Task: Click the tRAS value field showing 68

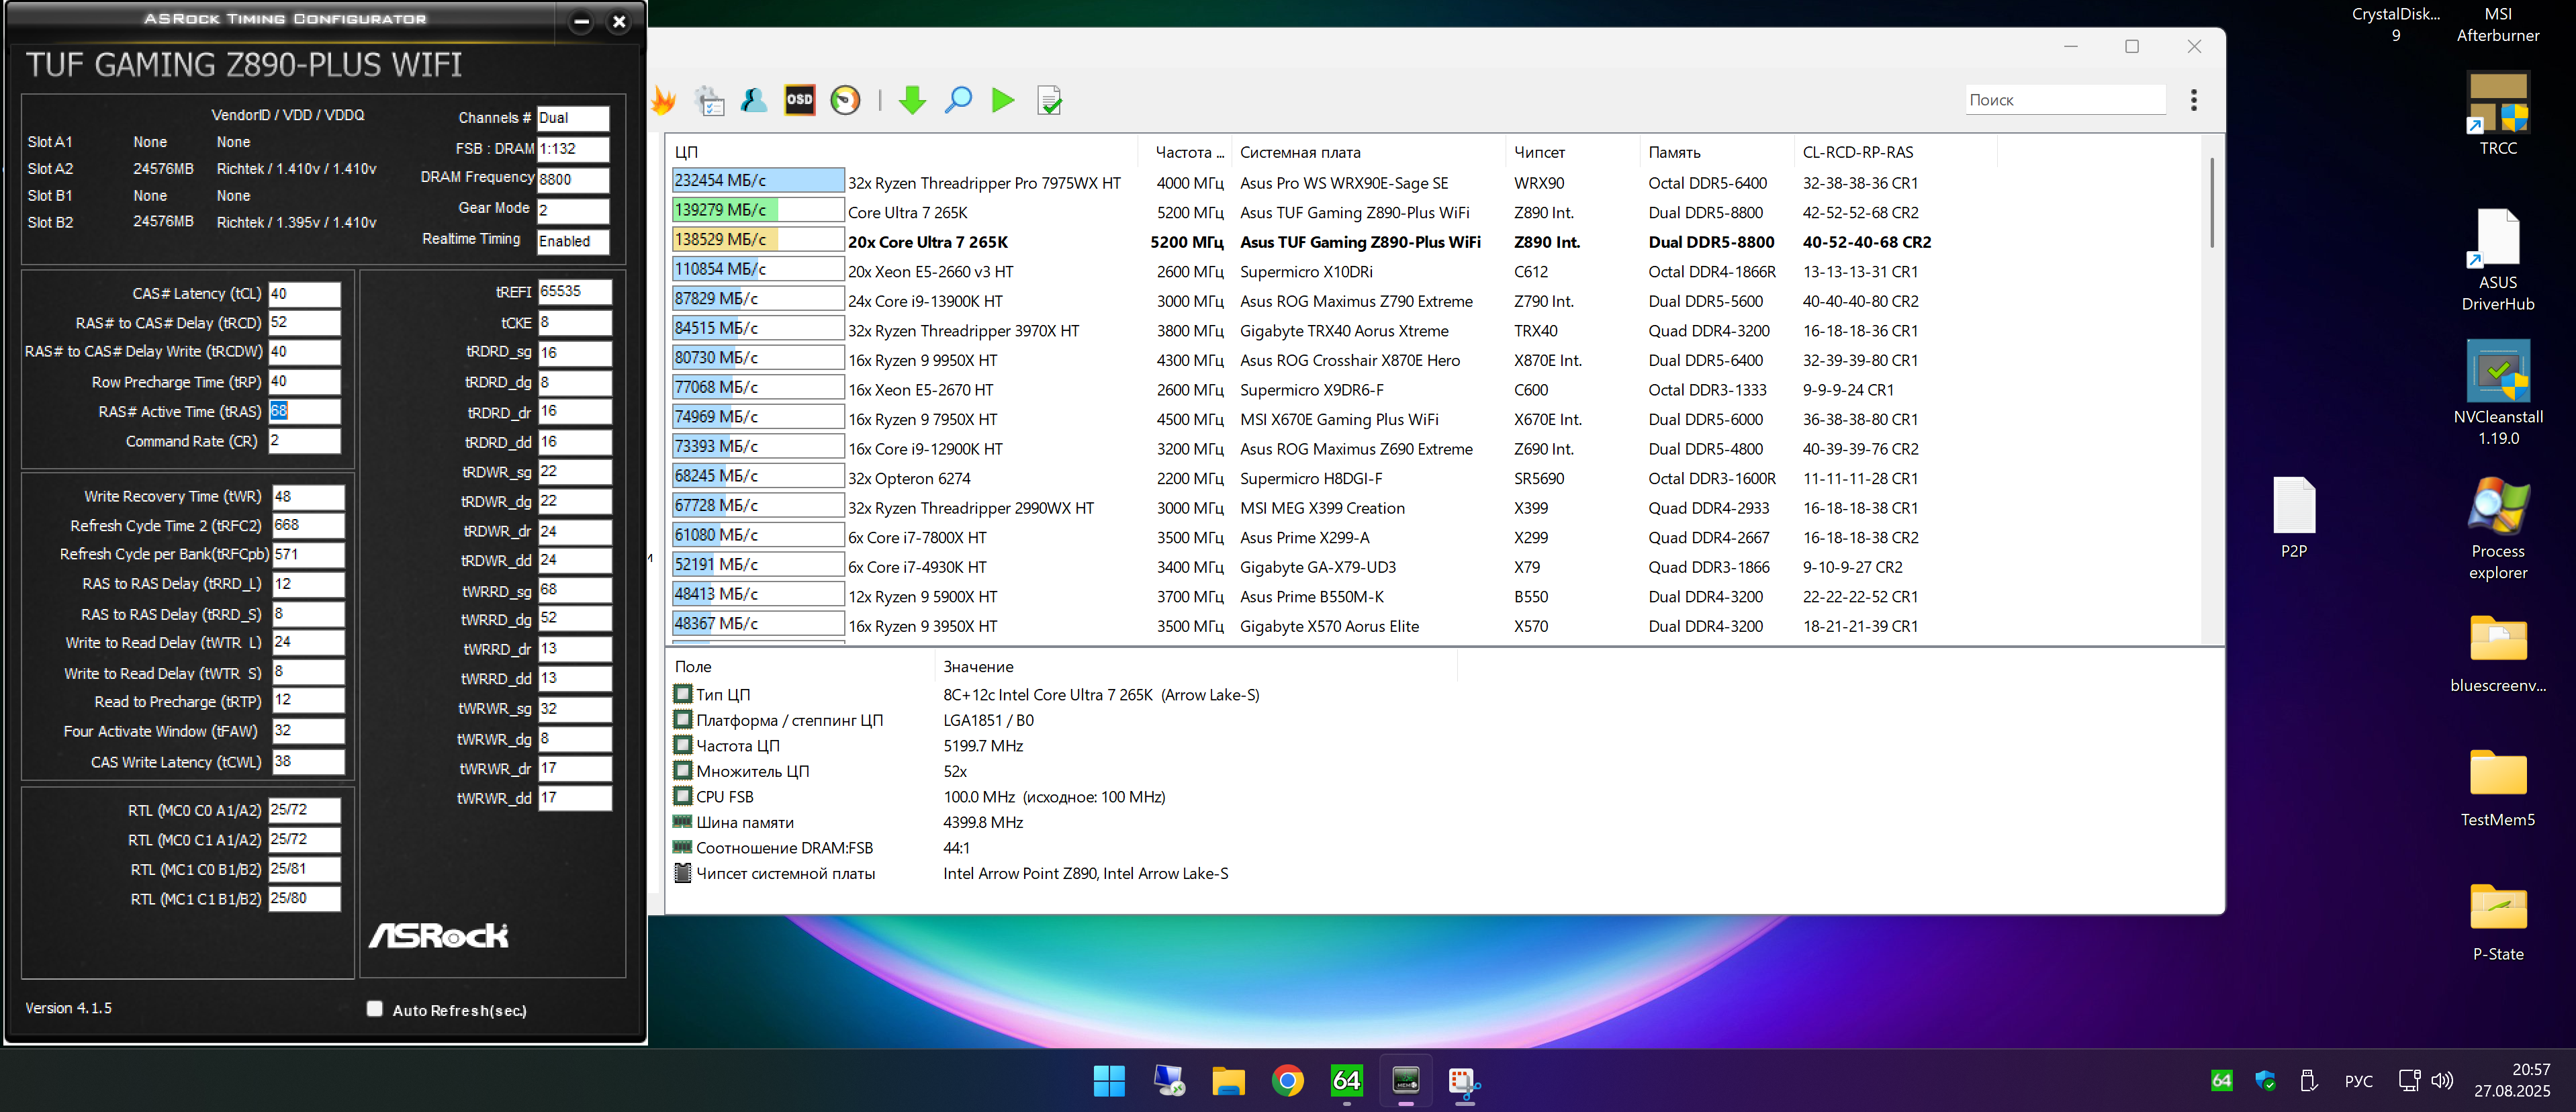Action: pos(304,411)
